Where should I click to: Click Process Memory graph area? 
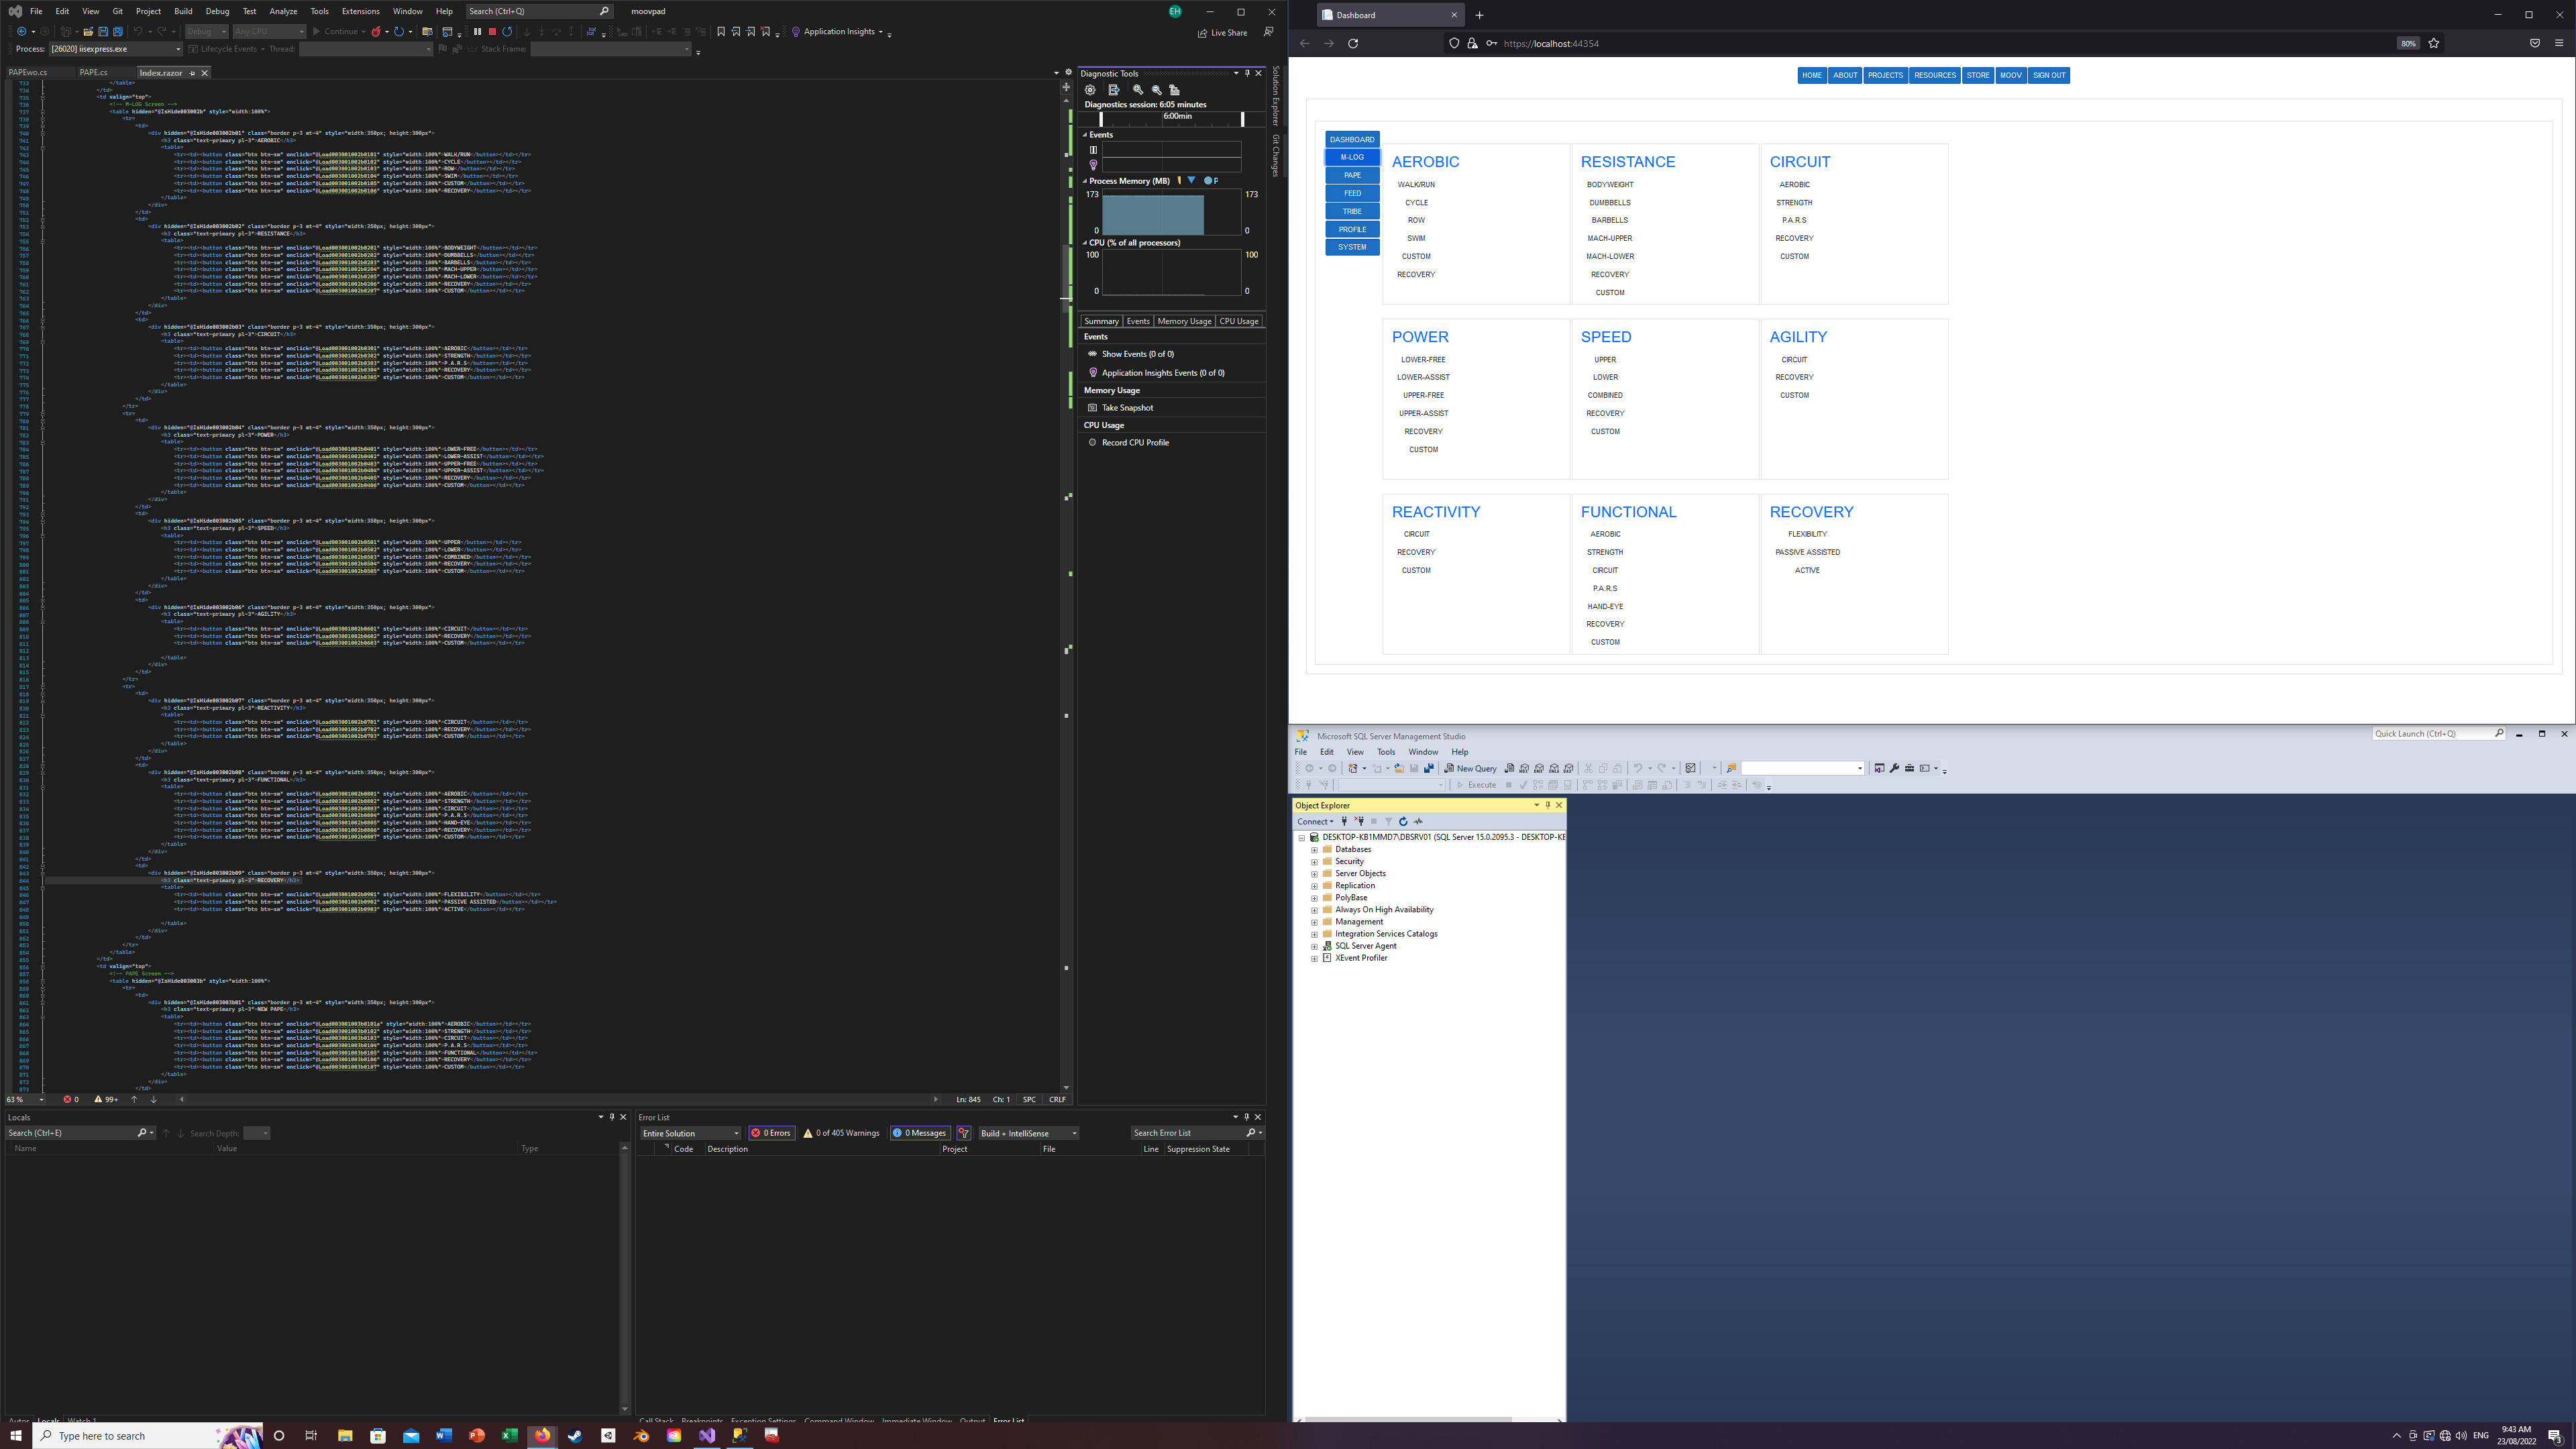coord(1171,212)
